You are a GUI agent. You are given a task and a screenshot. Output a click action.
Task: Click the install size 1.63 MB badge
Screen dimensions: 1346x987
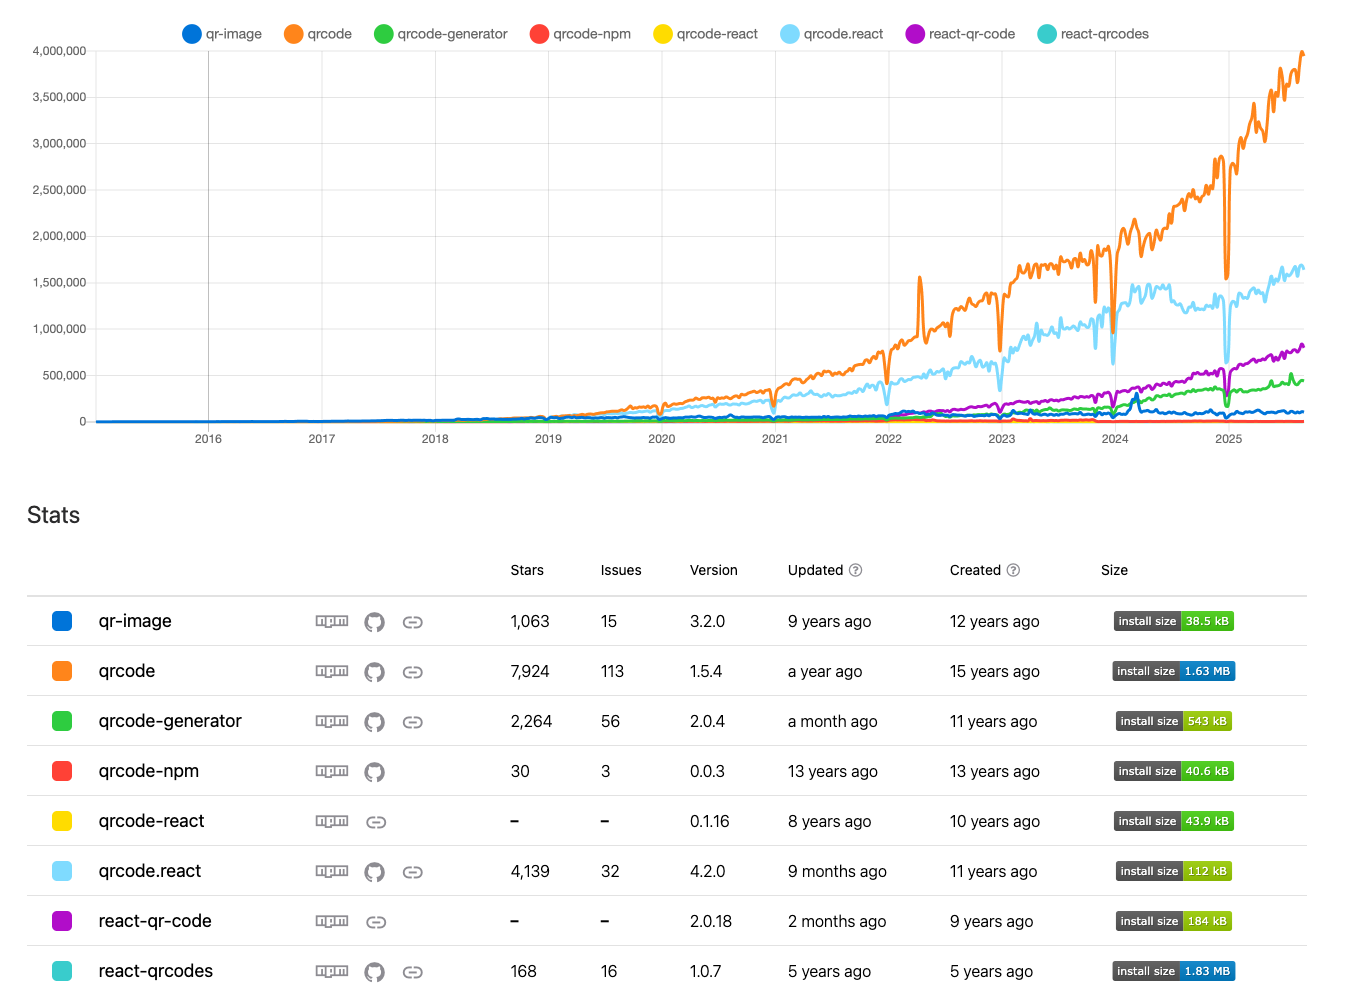tap(1174, 671)
